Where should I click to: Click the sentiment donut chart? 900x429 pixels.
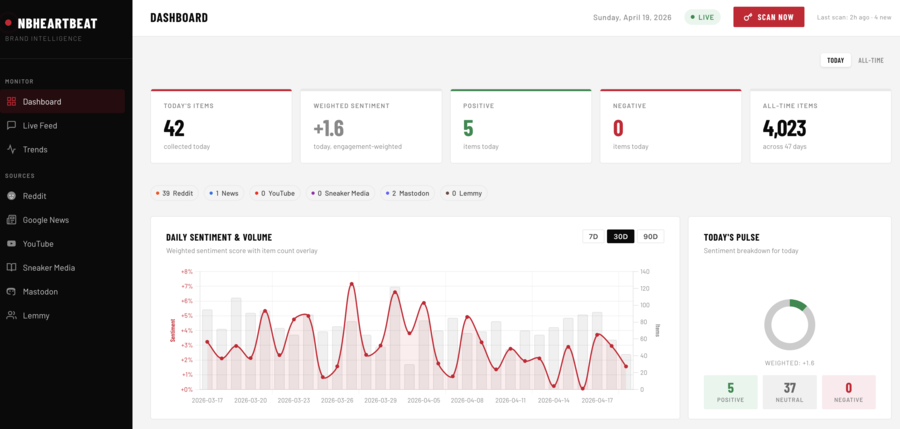[790, 324]
